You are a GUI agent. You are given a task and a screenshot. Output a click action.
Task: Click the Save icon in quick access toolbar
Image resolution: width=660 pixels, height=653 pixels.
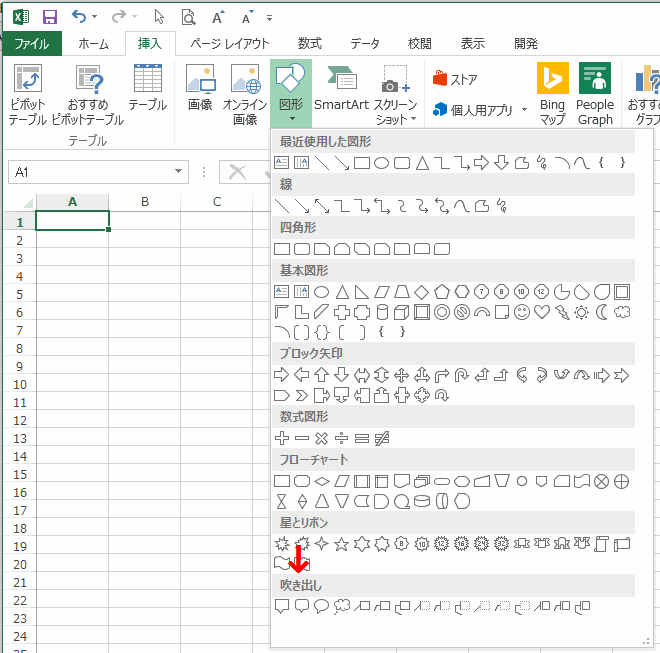point(50,17)
